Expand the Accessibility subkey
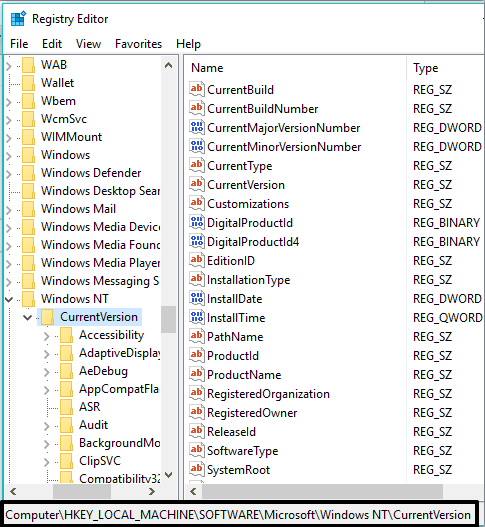Image resolution: width=485 pixels, height=527 pixels. [x=47, y=336]
